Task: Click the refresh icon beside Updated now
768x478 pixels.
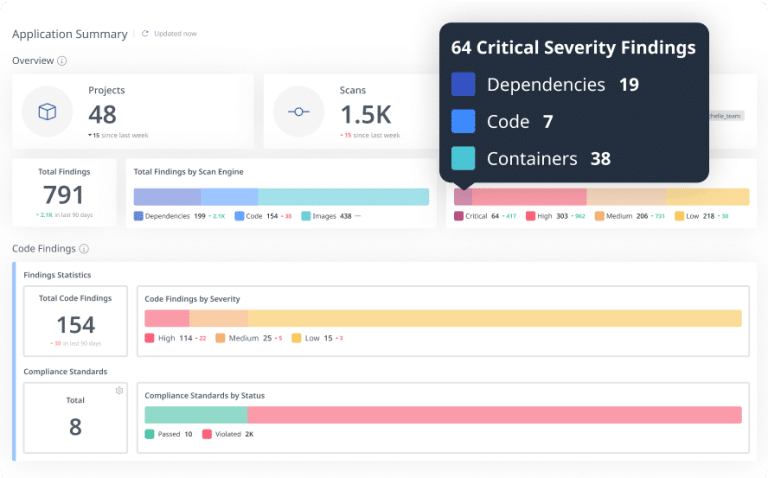Action: [x=145, y=34]
